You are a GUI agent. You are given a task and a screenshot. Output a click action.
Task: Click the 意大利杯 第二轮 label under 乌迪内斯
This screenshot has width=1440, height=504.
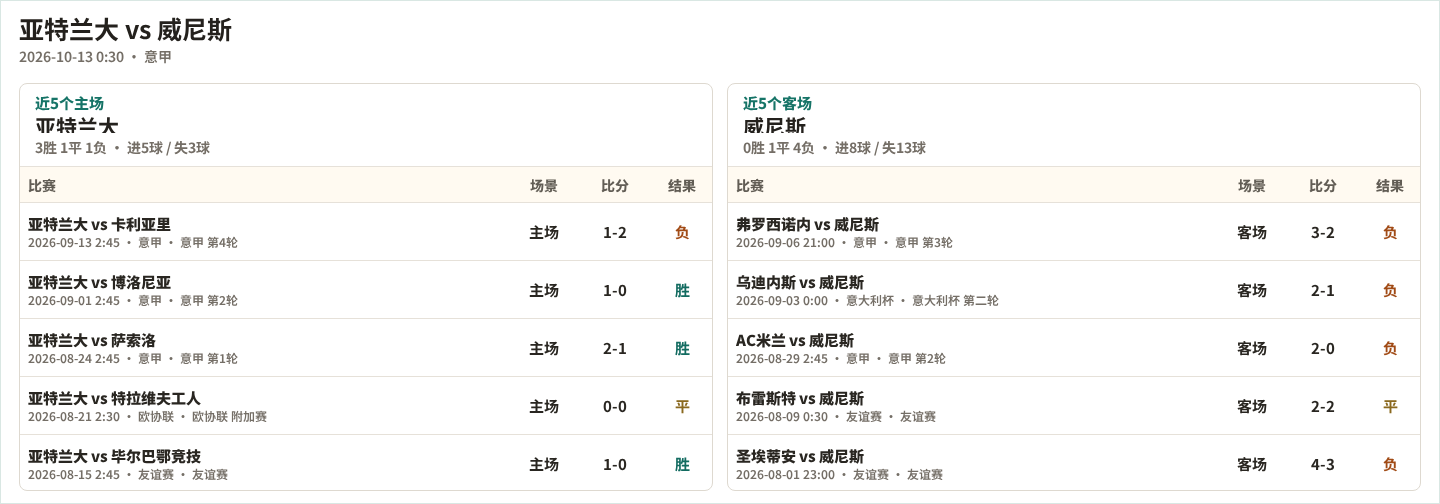tap(955, 301)
